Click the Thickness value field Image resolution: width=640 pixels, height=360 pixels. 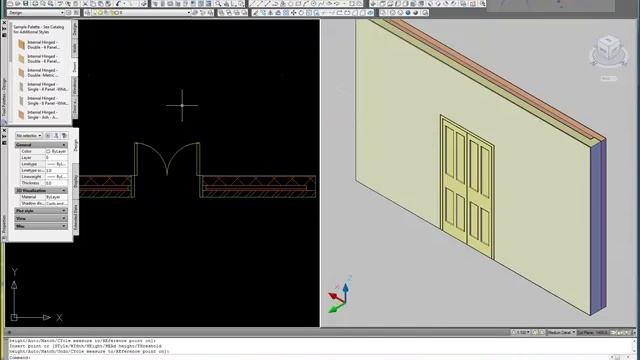coord(56,183)
